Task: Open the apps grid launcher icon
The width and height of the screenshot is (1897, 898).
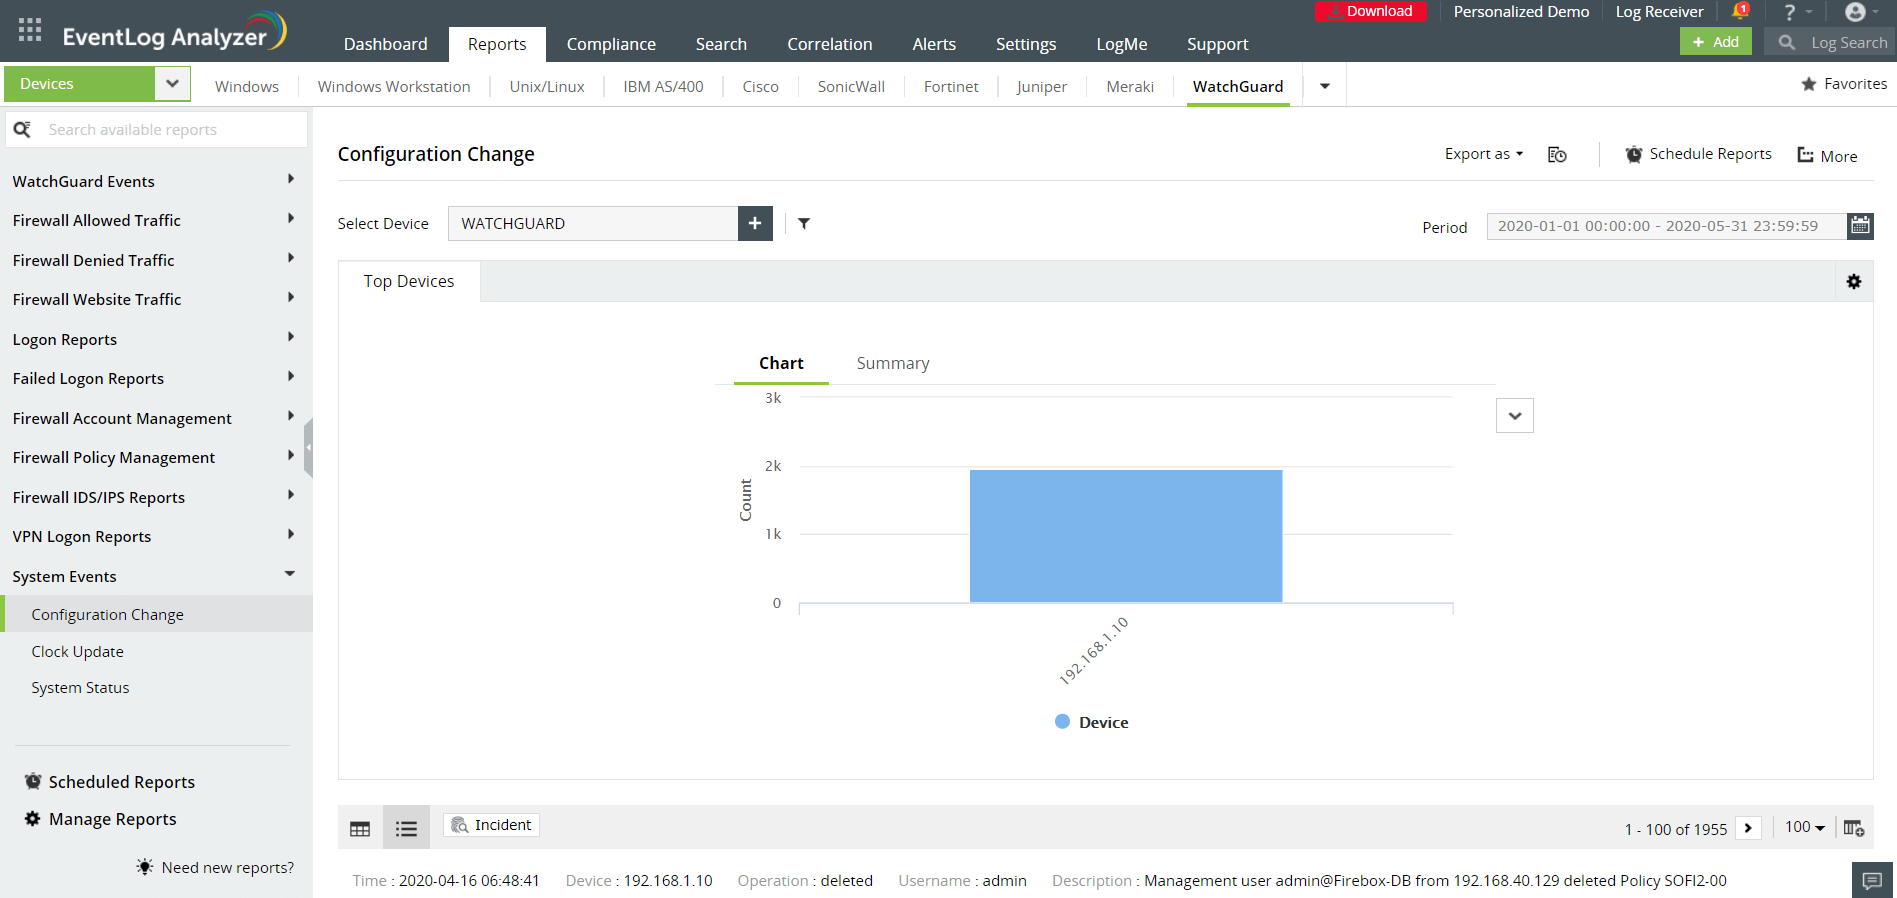Action: pos(30,30)
